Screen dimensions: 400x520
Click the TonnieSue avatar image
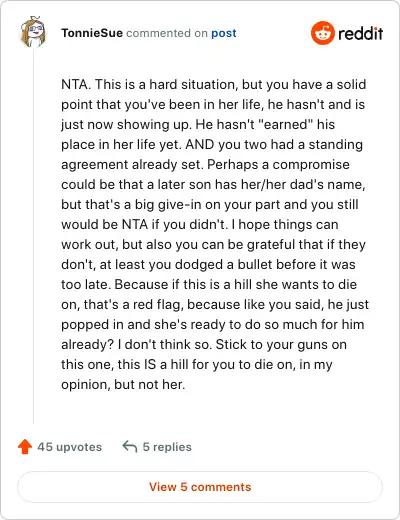(33, 32)
